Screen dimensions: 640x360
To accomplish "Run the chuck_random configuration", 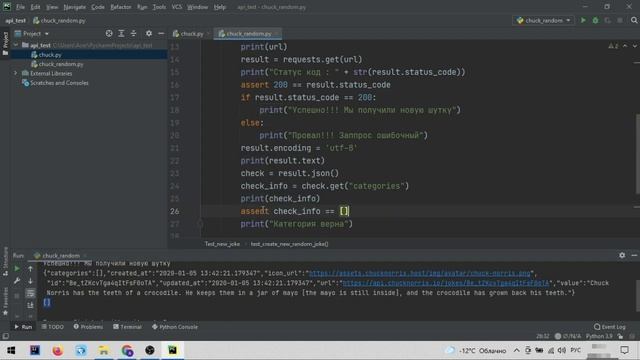I will (583, 20).
